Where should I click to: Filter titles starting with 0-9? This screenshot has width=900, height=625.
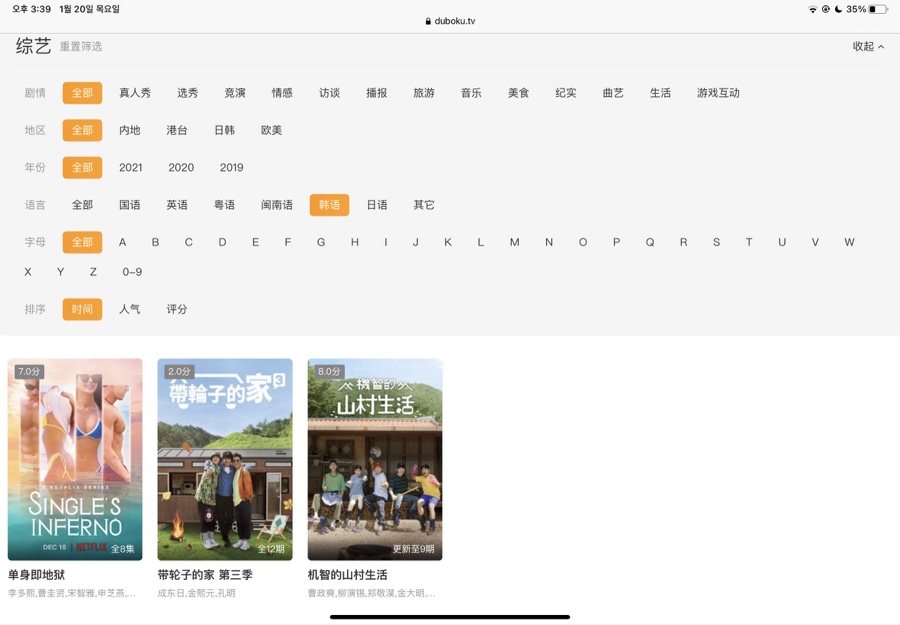coord(132,272)
